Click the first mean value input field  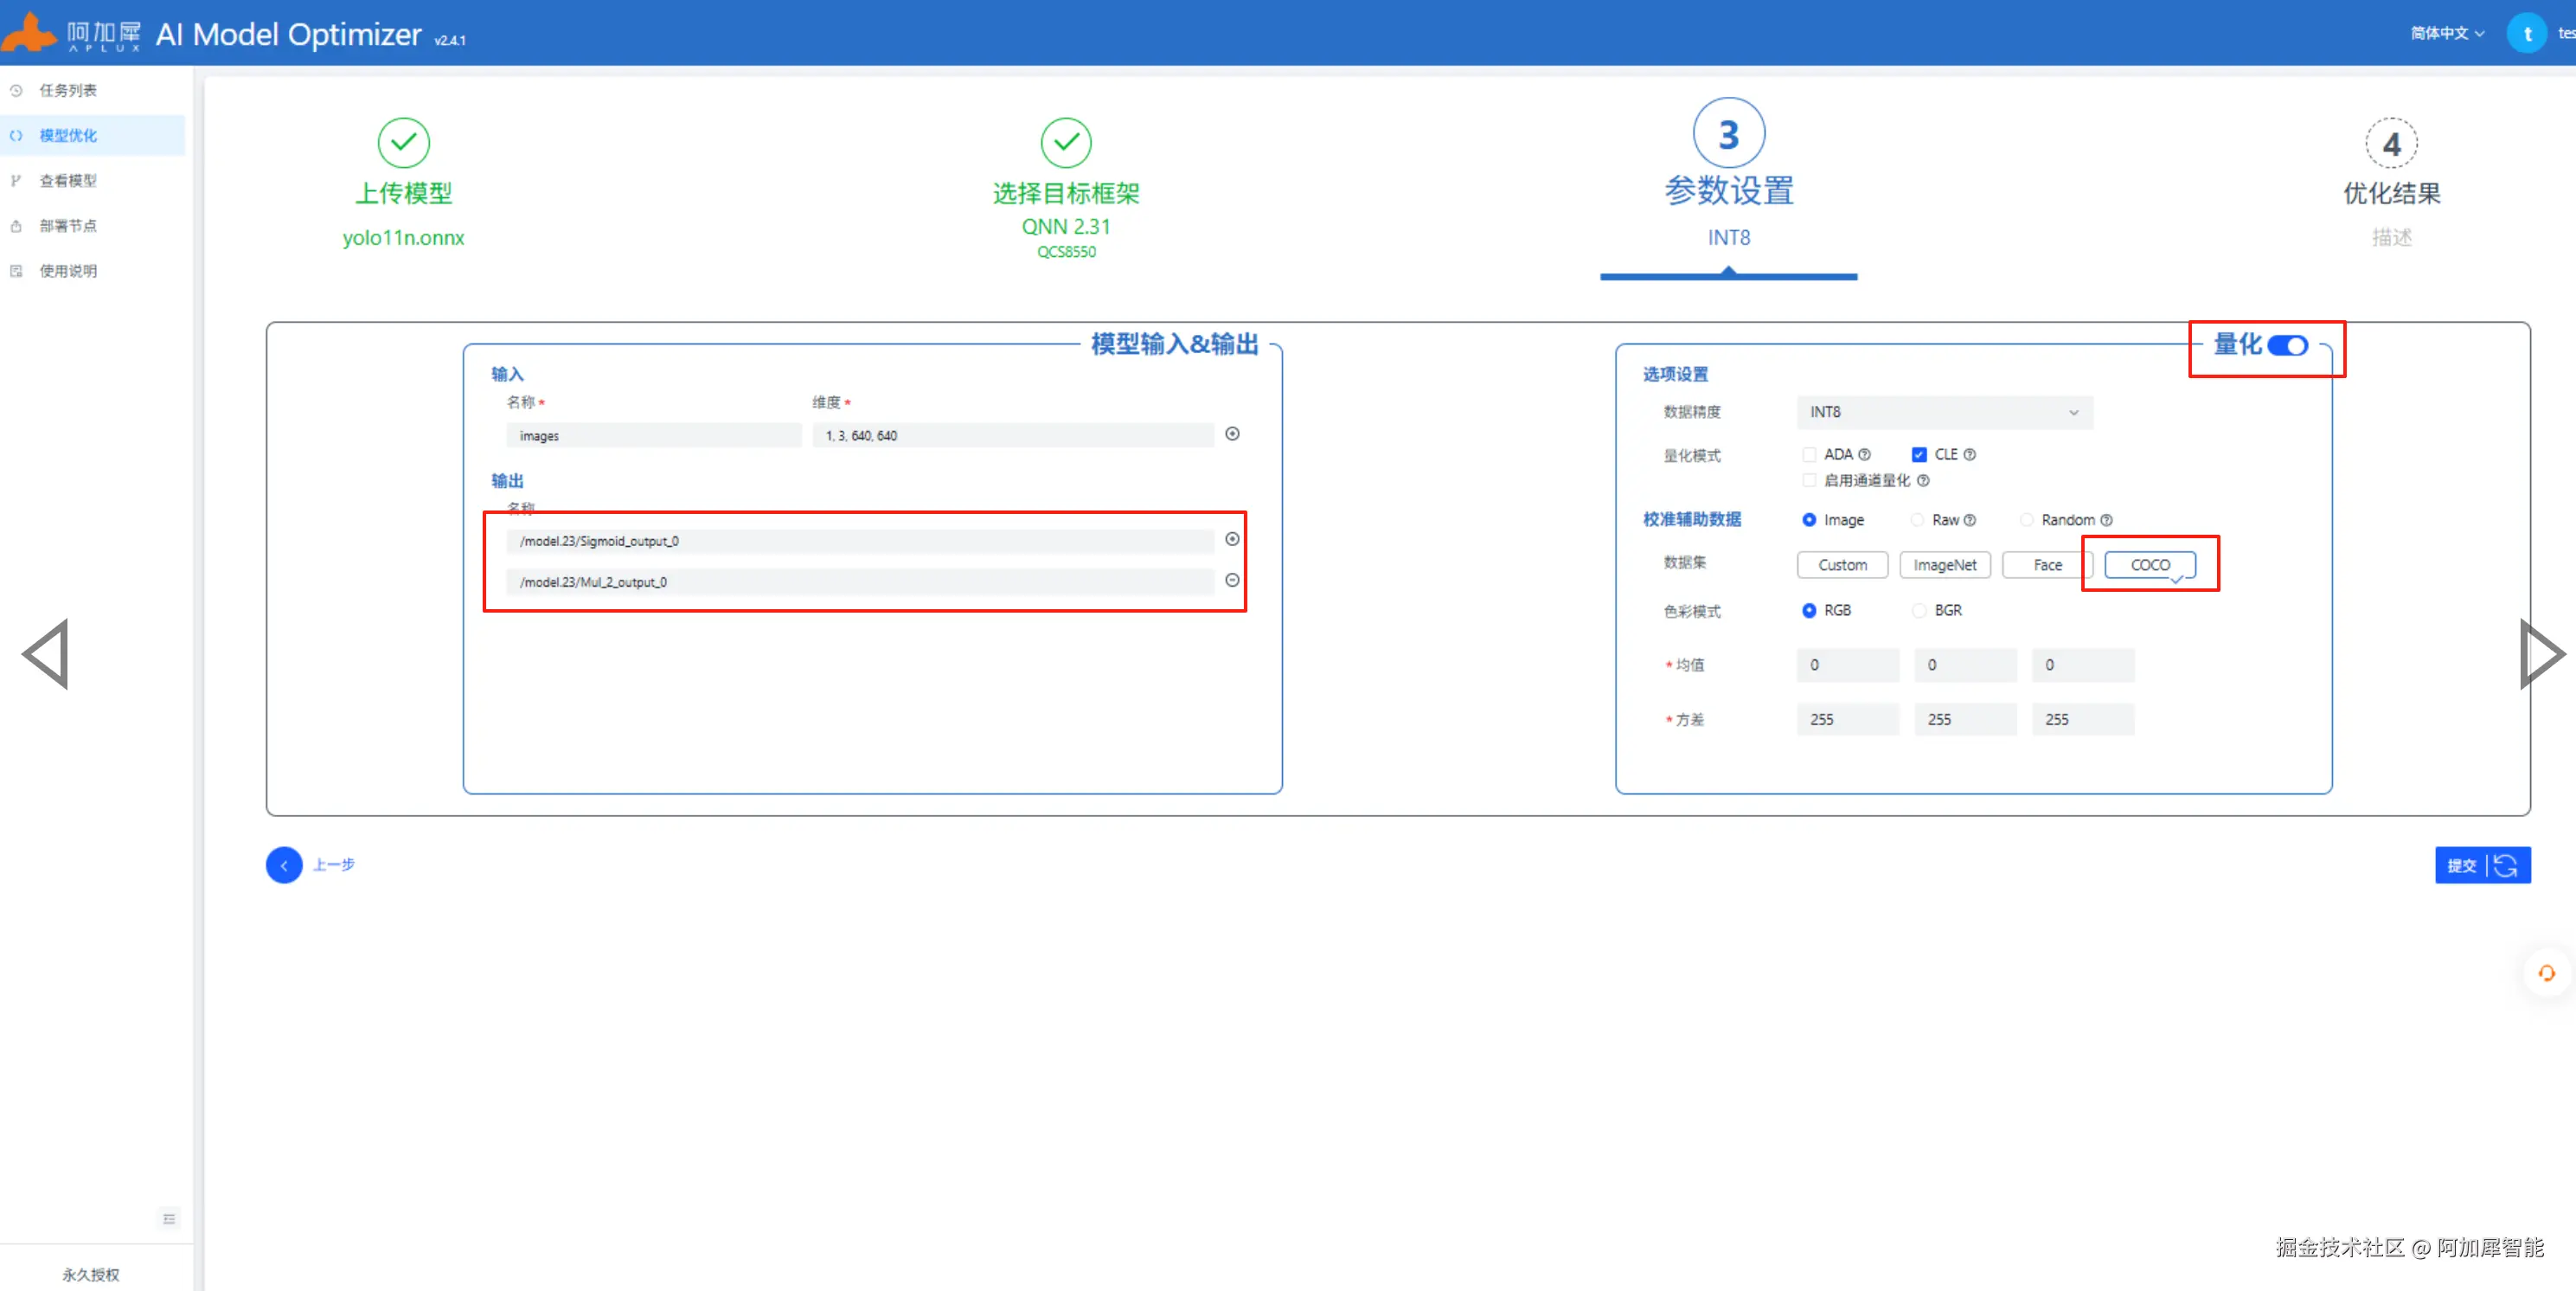(x=1846, y=665)
